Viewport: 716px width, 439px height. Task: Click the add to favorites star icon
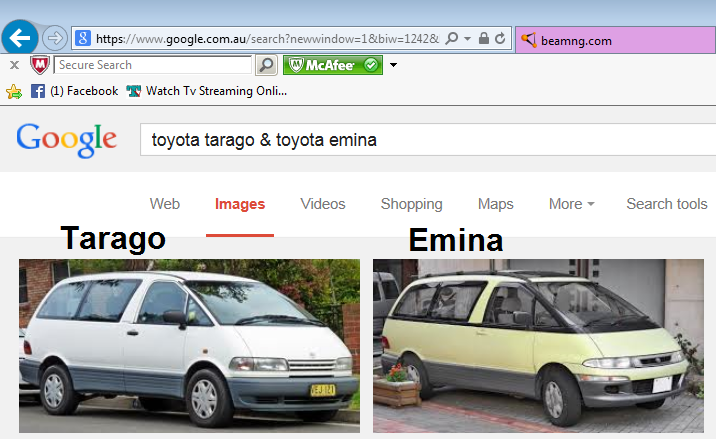pos(14,92)
